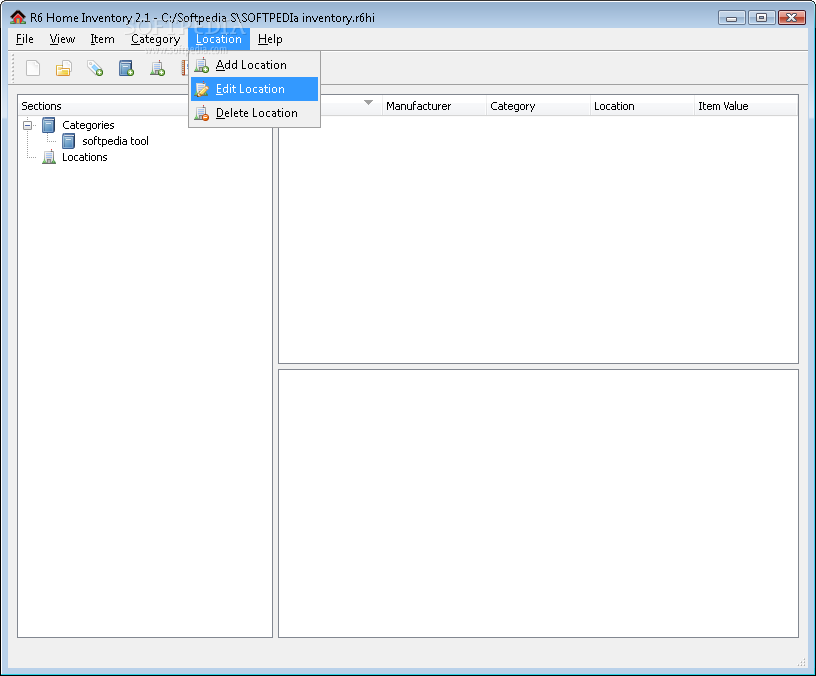Open the Category menu
816x676 pixels.
[155, 39]
